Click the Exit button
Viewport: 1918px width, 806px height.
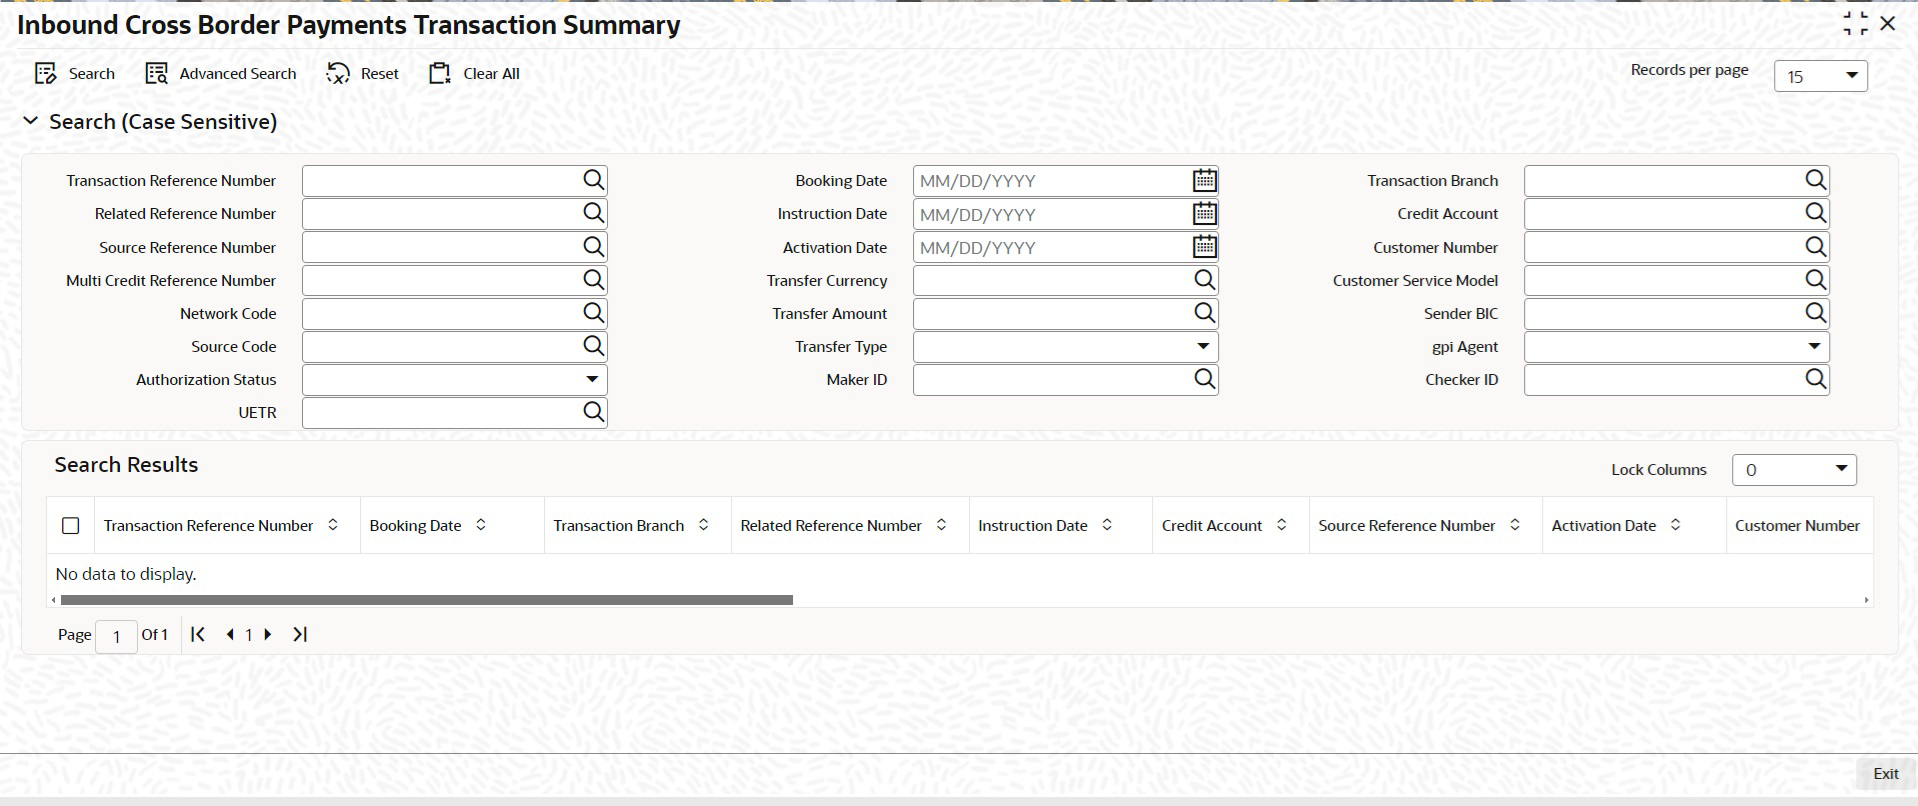pyautogui.click(x=1885, y=773)
